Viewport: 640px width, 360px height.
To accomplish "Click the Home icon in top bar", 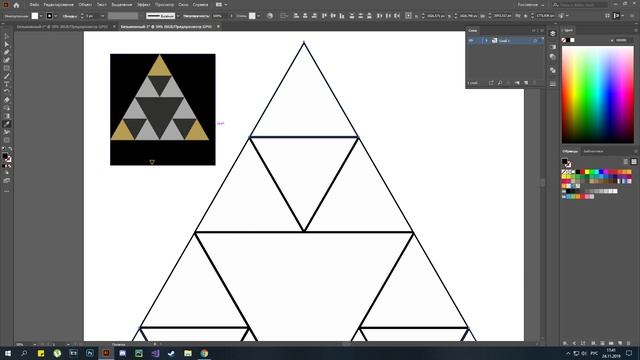I will tap(16, 5).
